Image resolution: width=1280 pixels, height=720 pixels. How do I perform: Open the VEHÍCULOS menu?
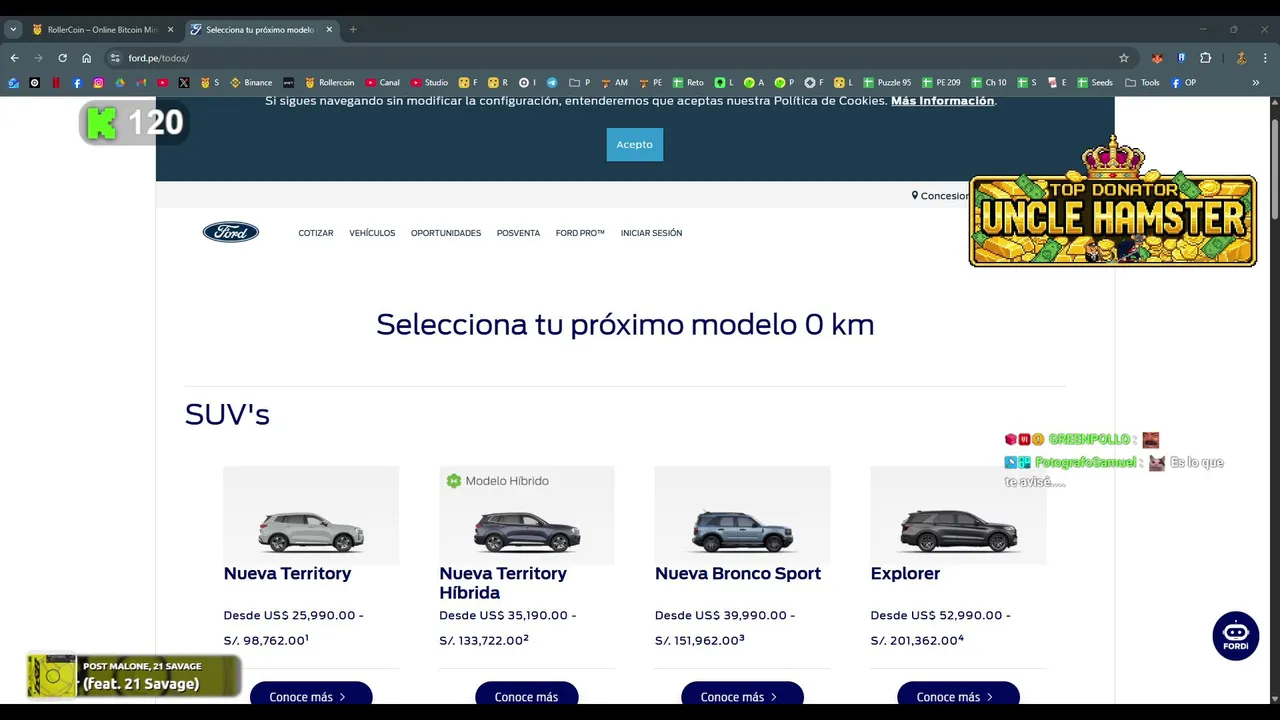(x=372, y=233)
